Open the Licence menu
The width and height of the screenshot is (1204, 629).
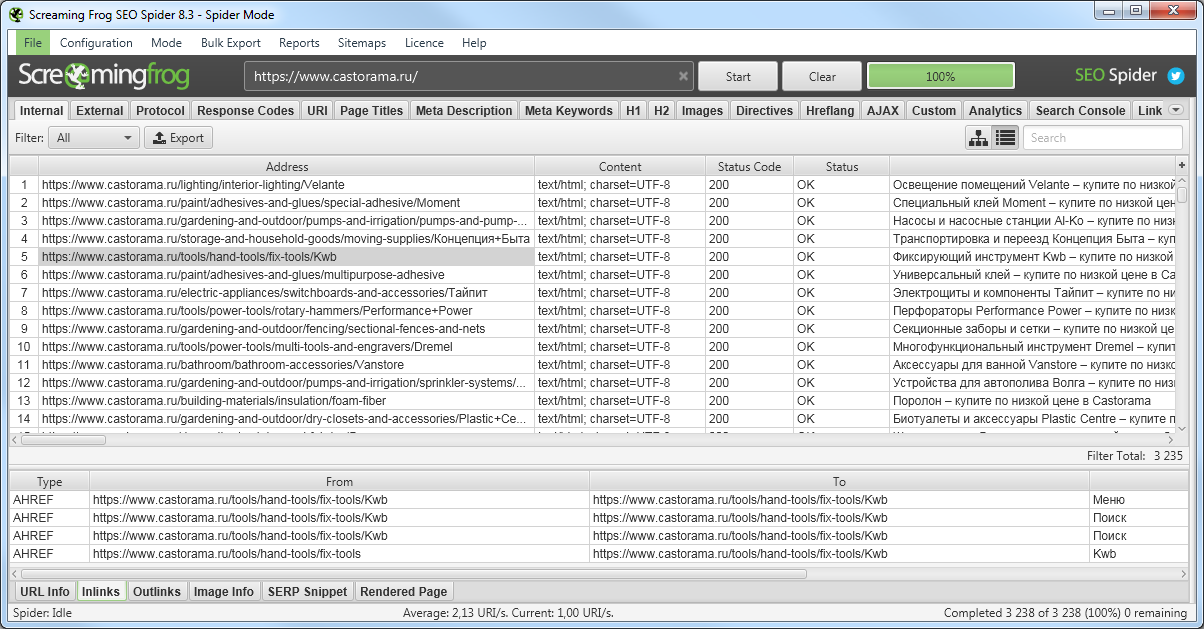click(x=424, y=43)
